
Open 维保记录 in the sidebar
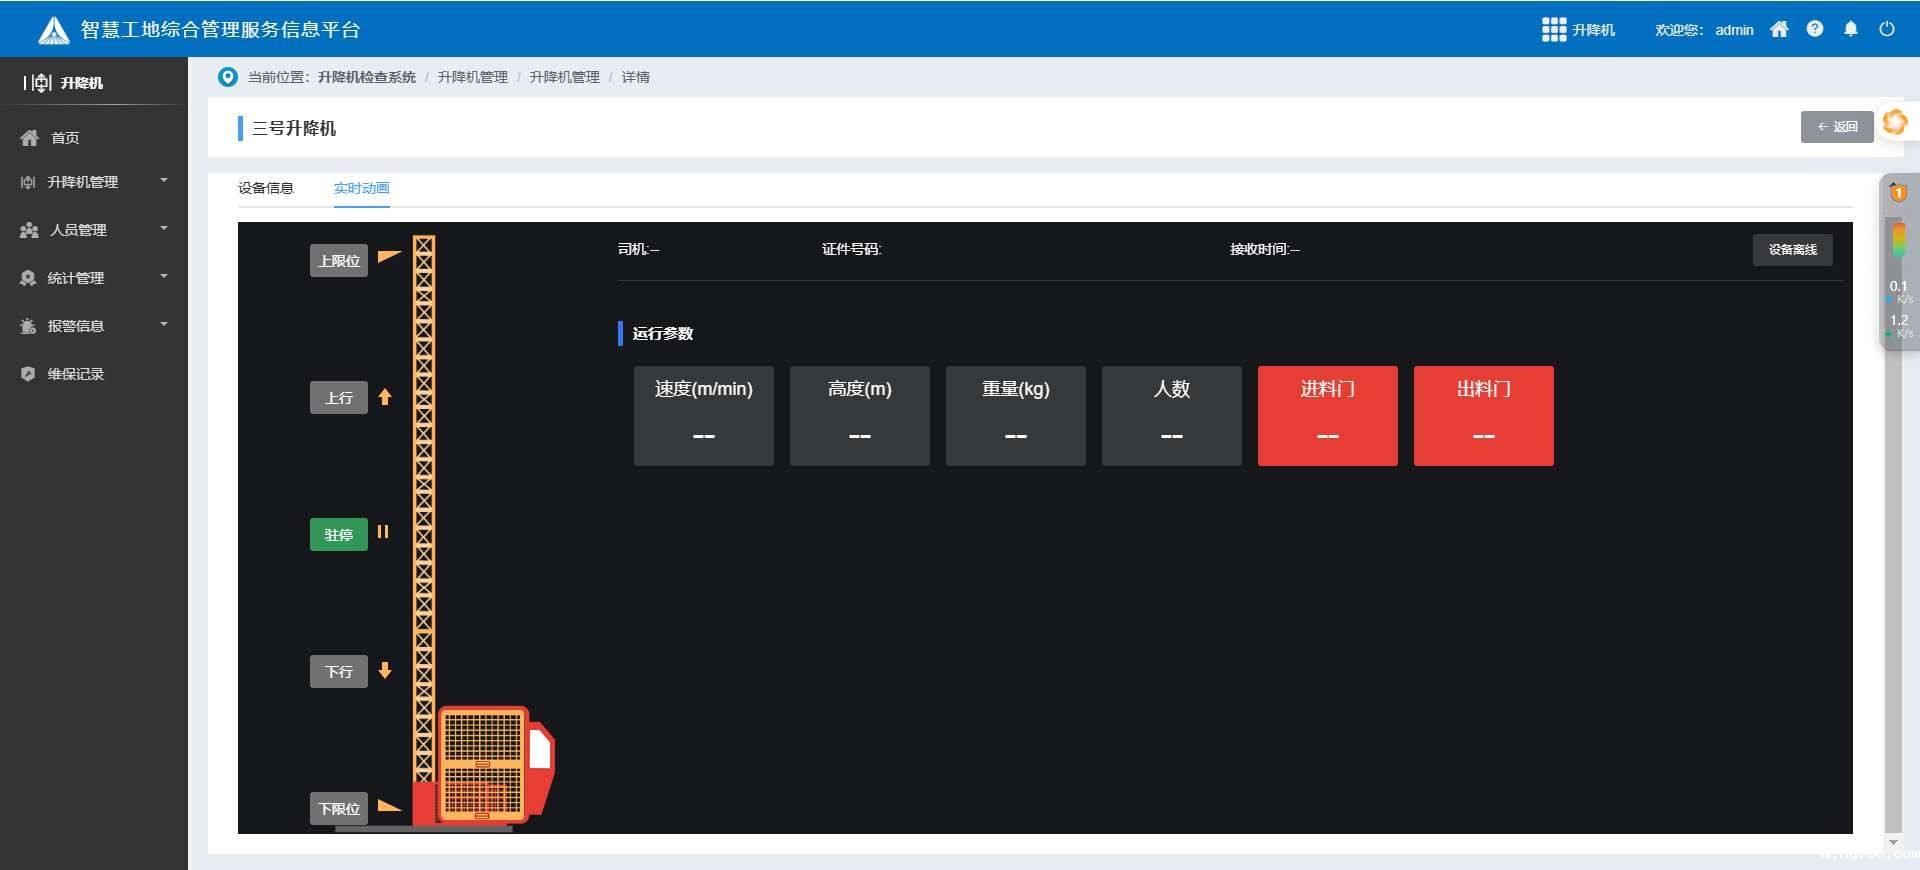coord(76,374)
